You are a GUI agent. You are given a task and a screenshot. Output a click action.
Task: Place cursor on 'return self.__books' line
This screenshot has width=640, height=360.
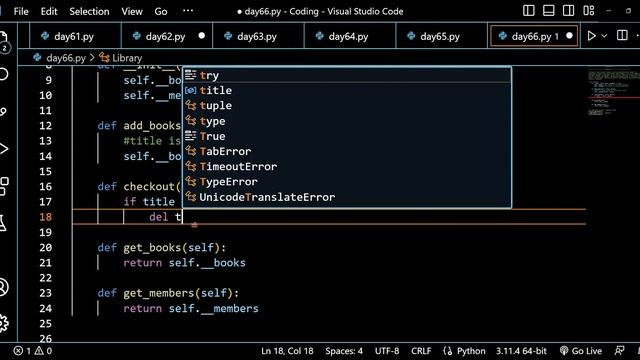click(x=184, y=263)
